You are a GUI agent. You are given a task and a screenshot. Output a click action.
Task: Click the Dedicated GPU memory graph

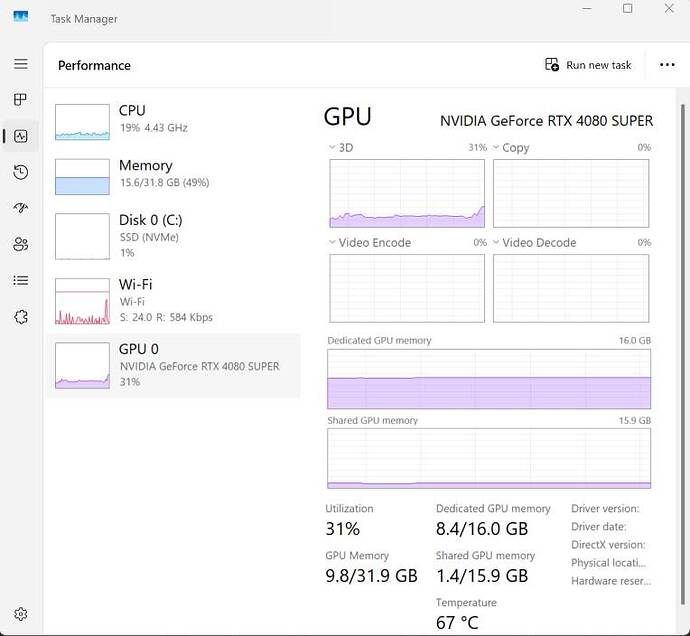coord(489,379)
